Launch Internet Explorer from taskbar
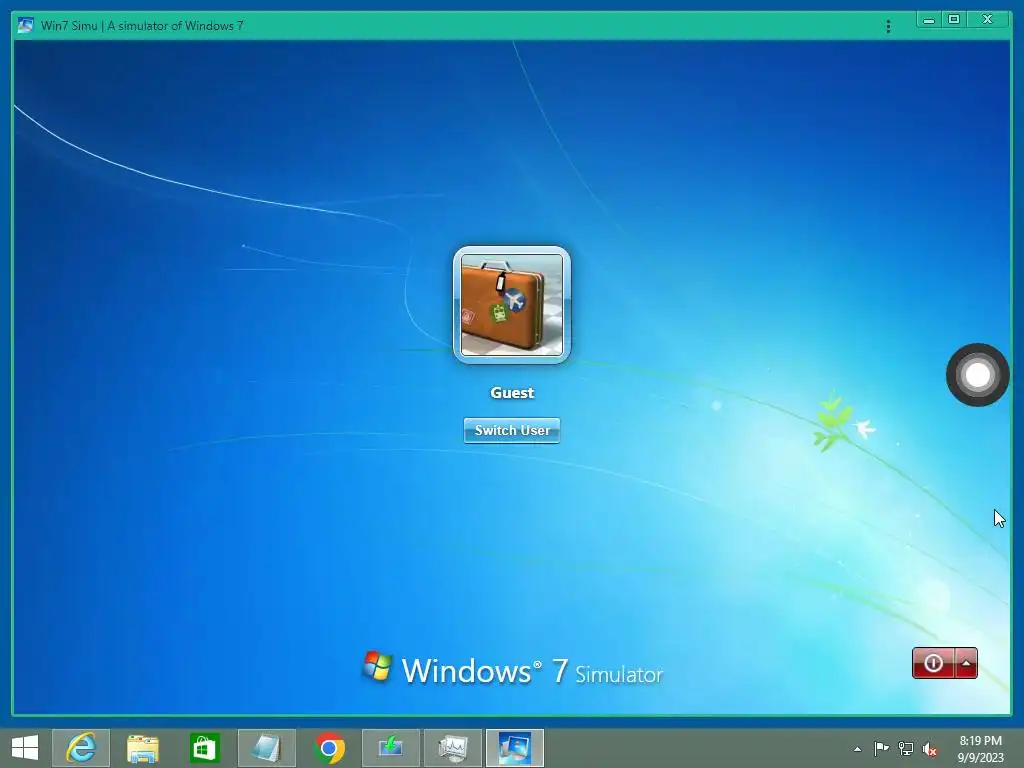This screenshot has height=768, width=1024. click(x=81, y=748)
